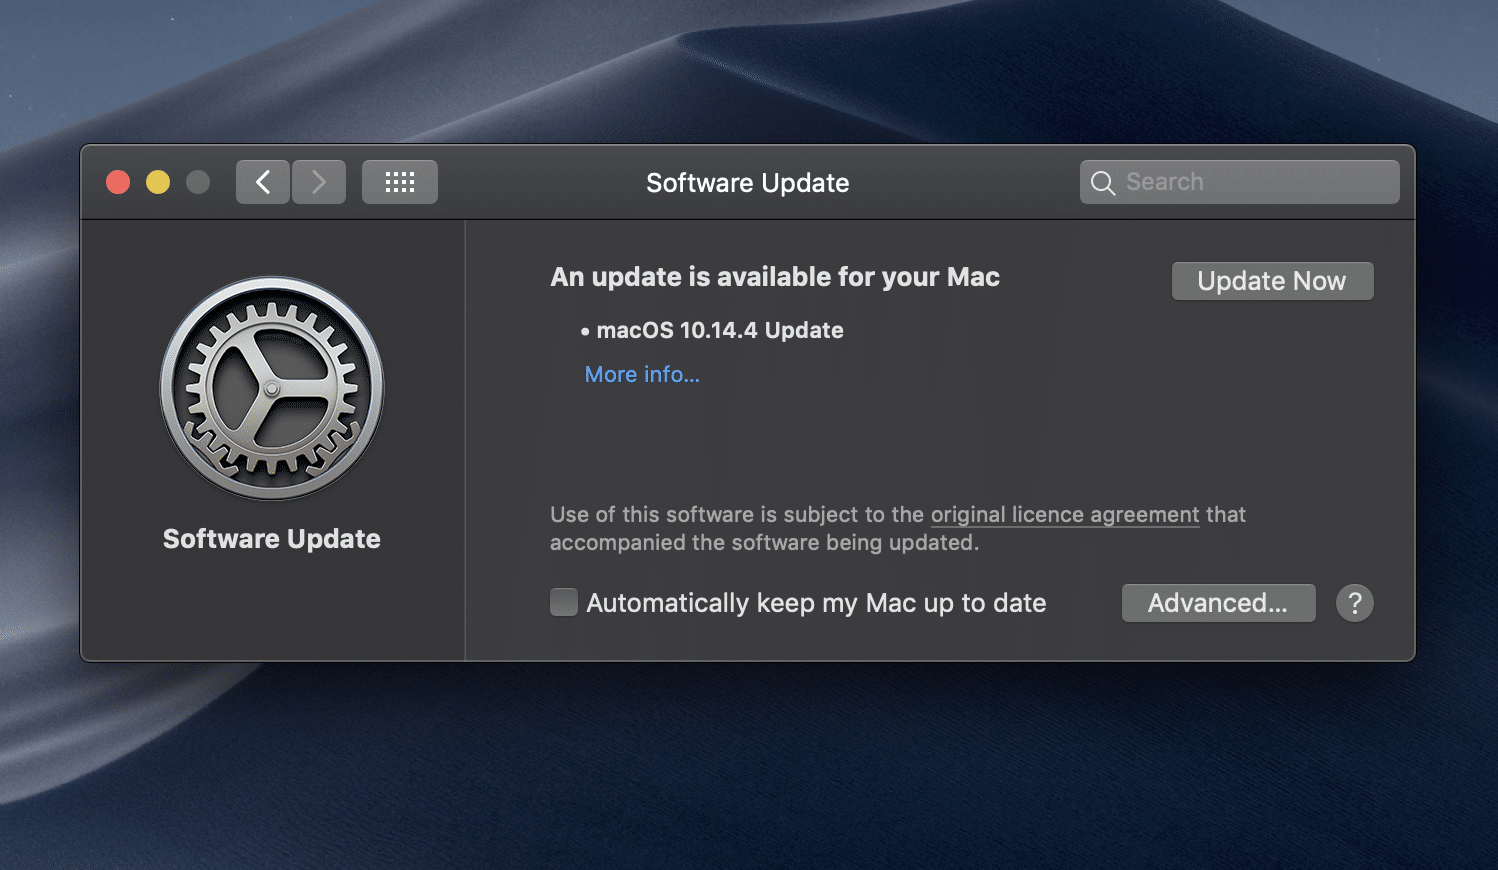Click the Software Update gear icon
The image size is (1498, 870).
click(271, 388)
